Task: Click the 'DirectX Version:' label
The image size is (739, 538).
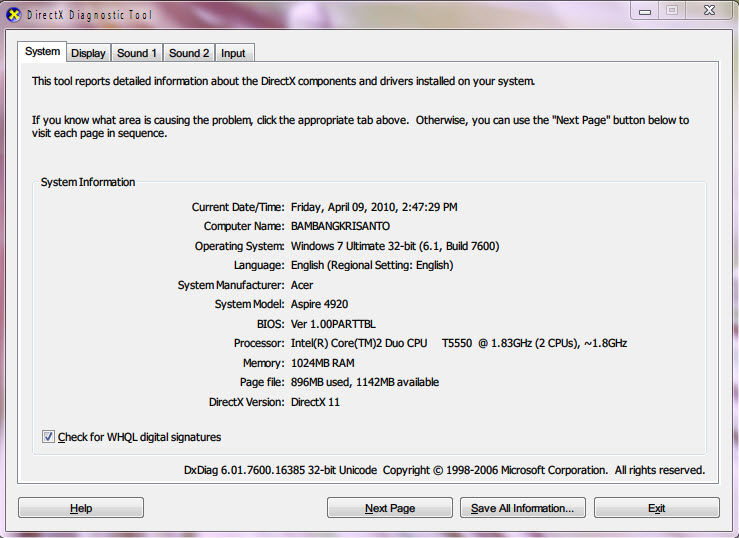Action: coord(247,402)
